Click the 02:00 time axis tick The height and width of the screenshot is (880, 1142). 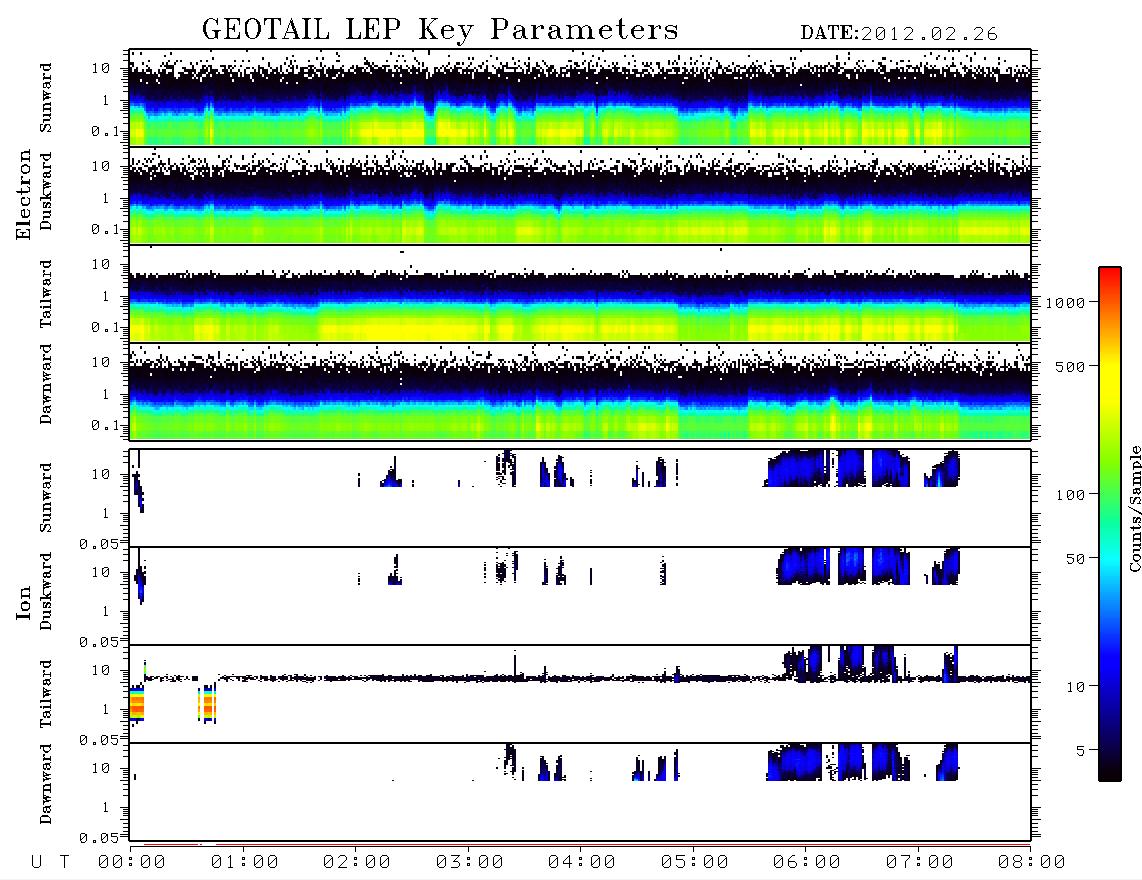(x=357, y=863)
